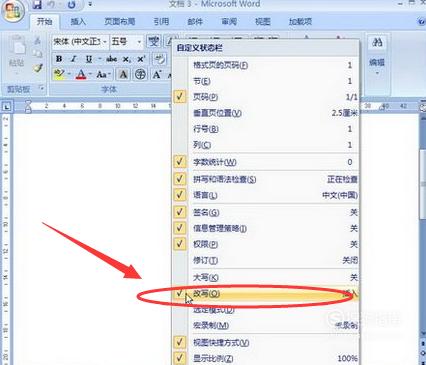Expand the 剪贴板 dialog launcher
This screenshot has width=426, height=365.
pyautogui.click(x=42, y=89)
